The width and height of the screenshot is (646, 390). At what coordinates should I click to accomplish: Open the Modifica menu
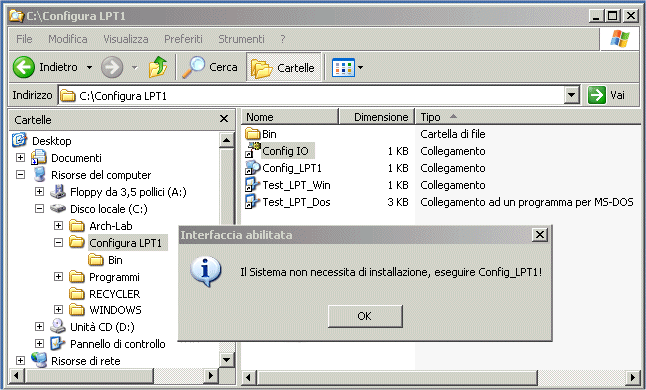[68, 39]
